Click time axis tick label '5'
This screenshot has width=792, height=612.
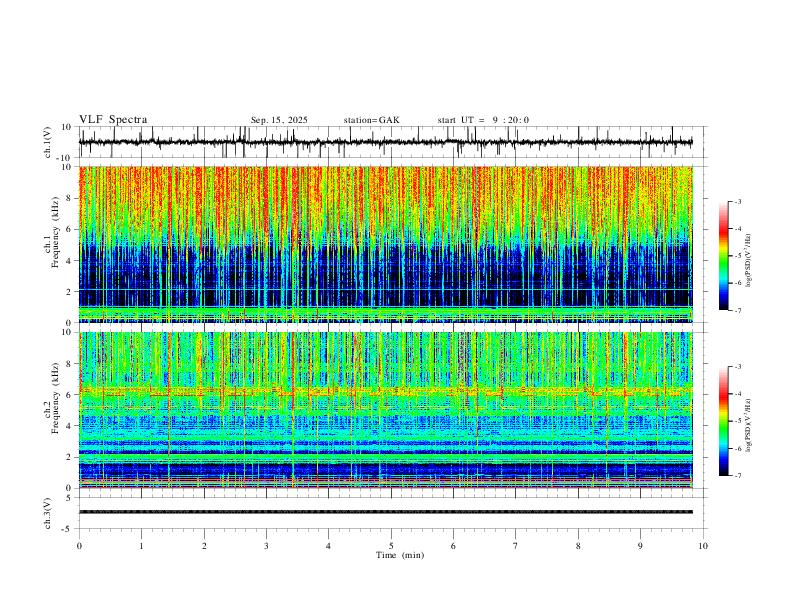coord(391,546)
